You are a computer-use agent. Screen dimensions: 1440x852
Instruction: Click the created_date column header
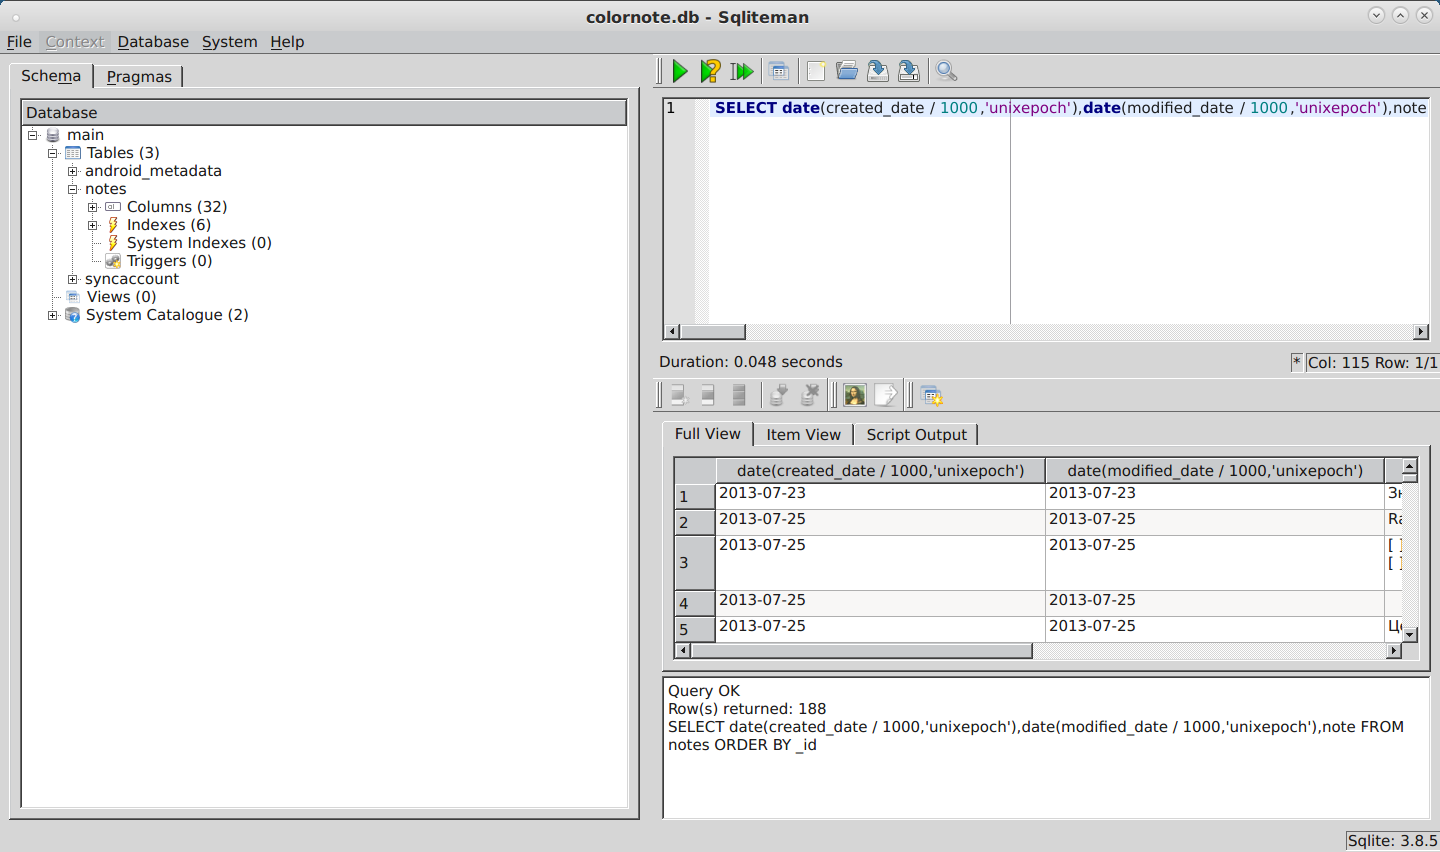coord(880,471)
